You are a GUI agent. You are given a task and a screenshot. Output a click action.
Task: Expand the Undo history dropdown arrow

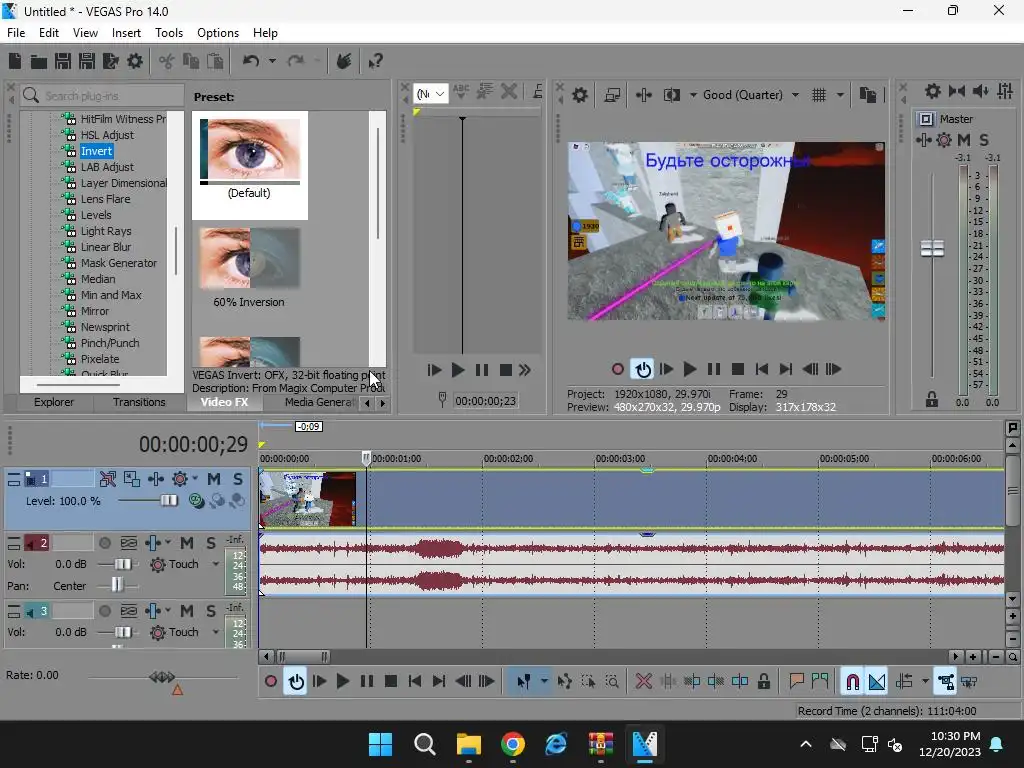272,61
